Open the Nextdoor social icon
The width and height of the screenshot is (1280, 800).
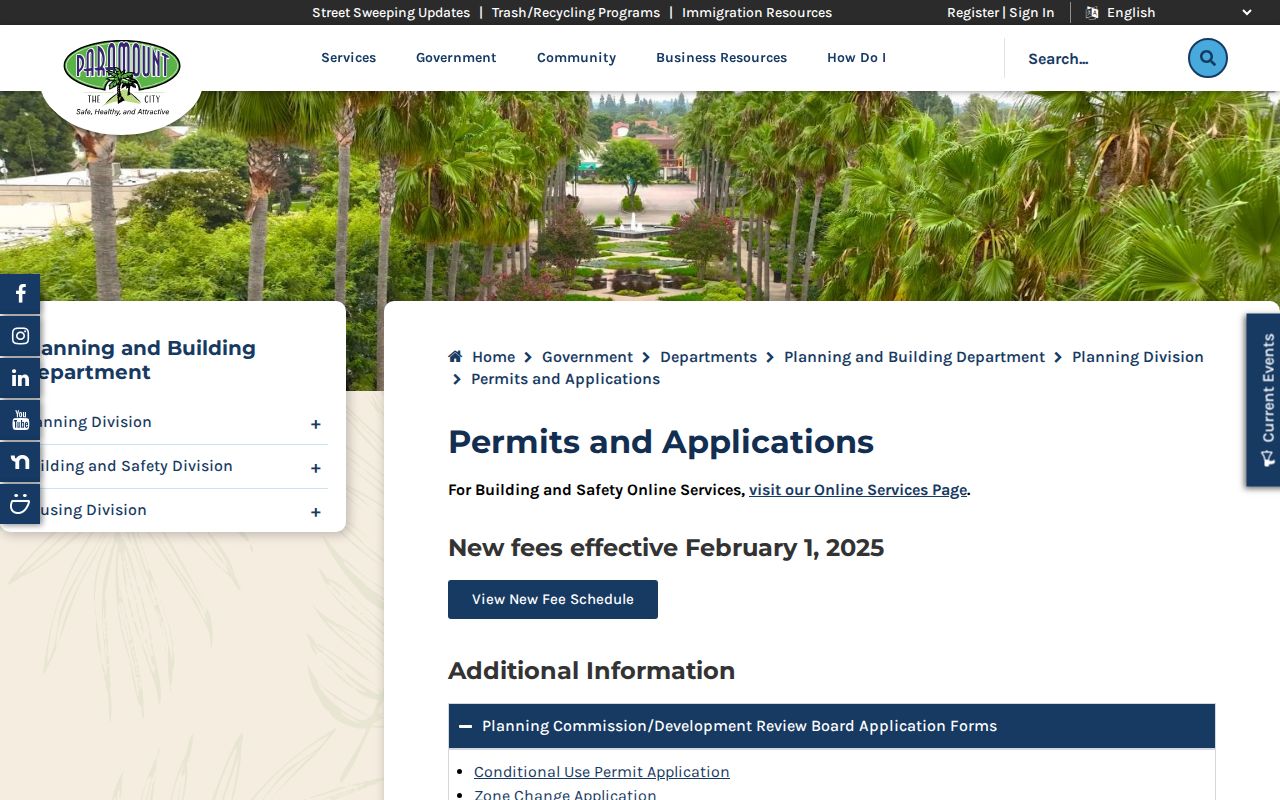[20, 462]
